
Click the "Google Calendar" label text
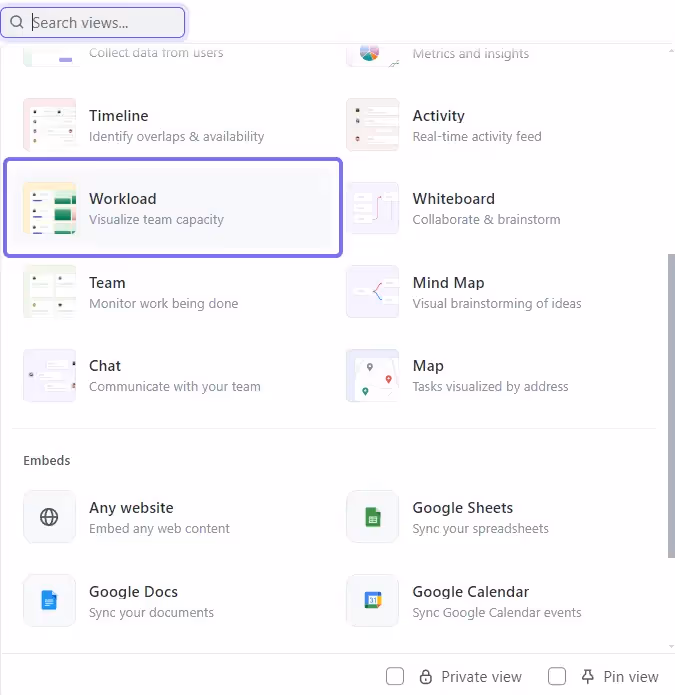471,592
